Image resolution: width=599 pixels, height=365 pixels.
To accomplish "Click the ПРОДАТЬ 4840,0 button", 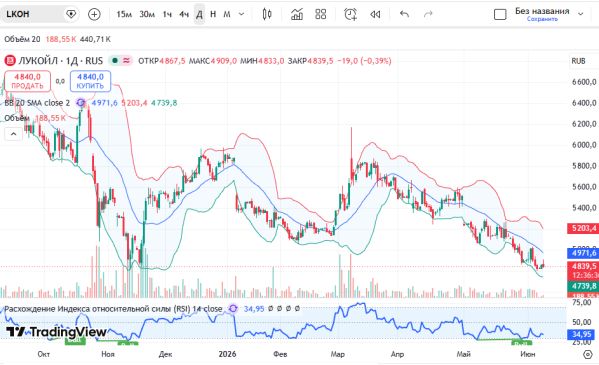I will click(27, 81).
